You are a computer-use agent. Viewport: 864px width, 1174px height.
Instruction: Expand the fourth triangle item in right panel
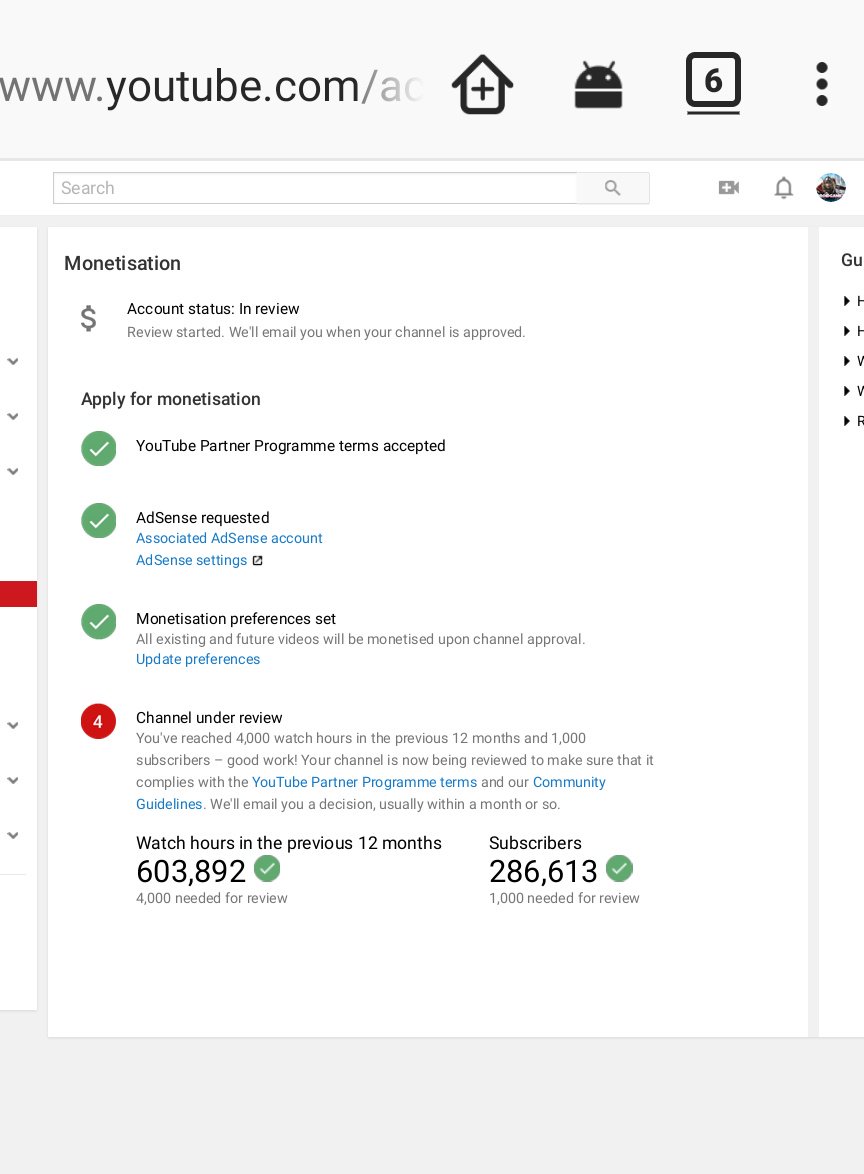coord(847,391)
